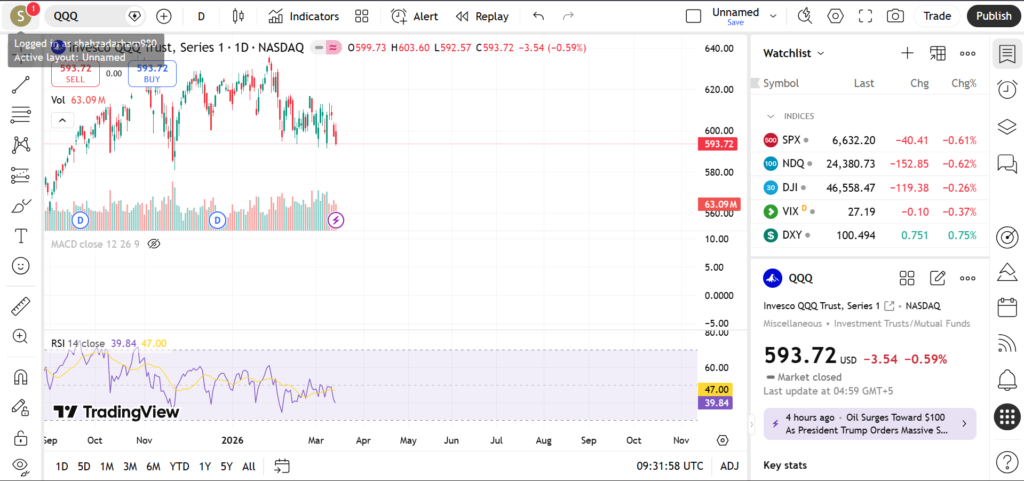Viewport: 1024px width, 481px height.
Task: Select the Text drawing tool
Action: tap(20, 236)
